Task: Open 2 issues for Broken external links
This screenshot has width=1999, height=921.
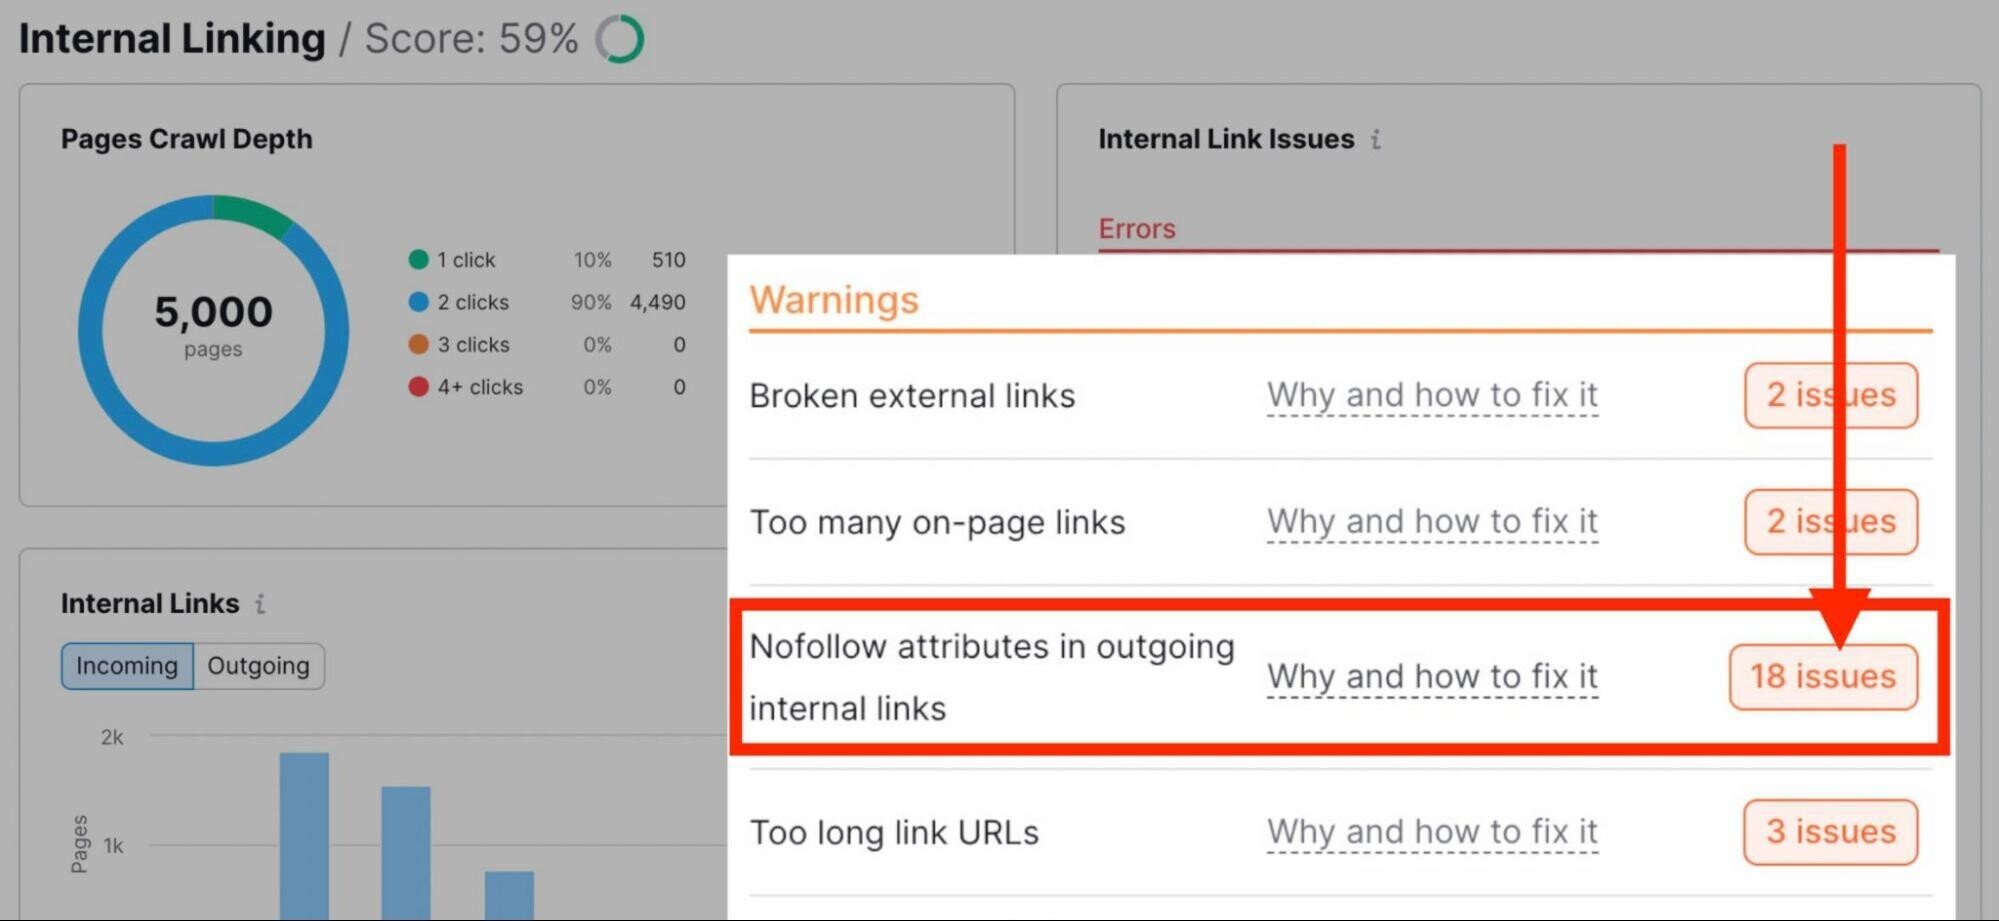Action: 1830,395
